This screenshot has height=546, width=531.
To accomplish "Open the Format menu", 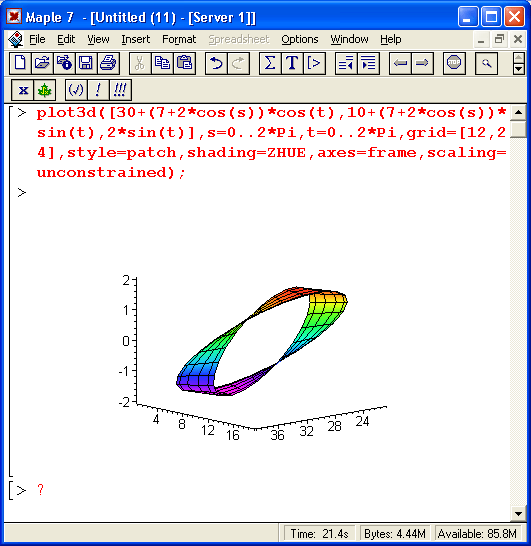I will (179, 39).
